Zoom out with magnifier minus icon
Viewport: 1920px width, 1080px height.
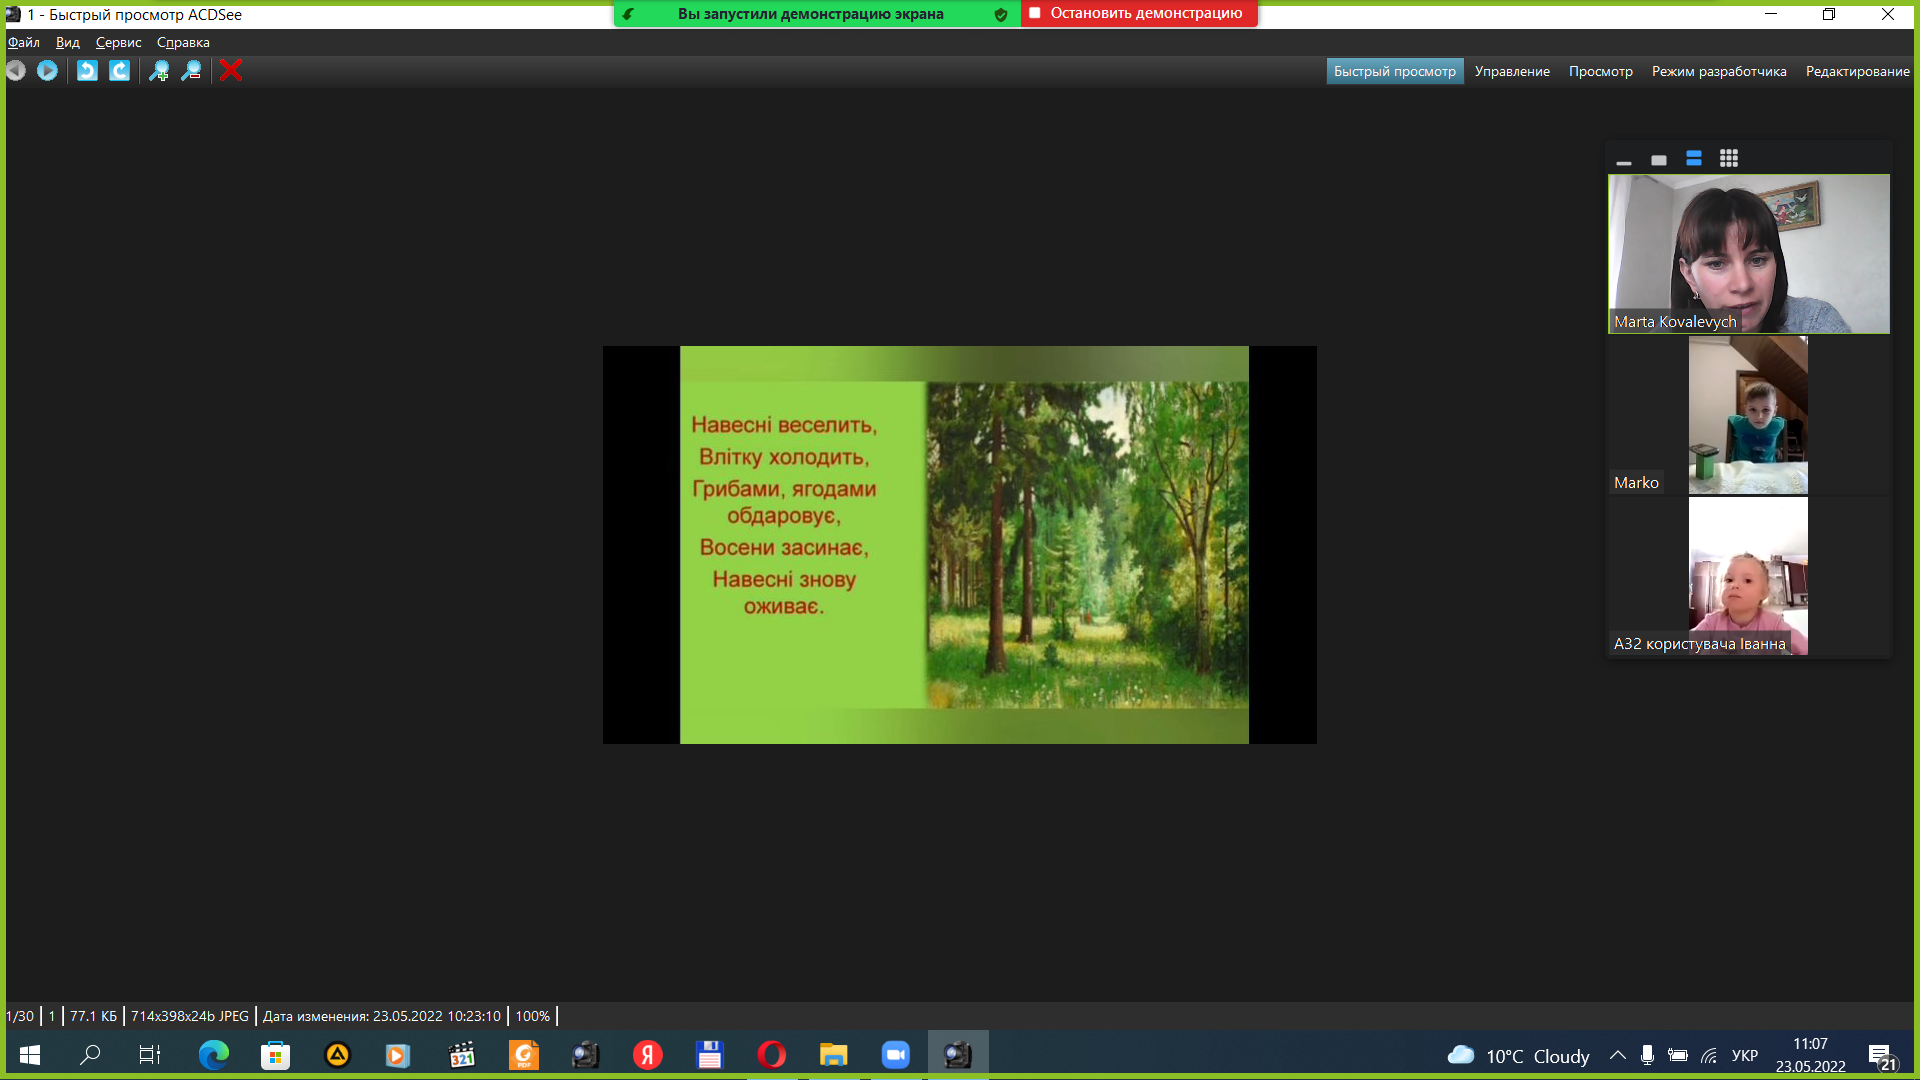pos(191,71)
